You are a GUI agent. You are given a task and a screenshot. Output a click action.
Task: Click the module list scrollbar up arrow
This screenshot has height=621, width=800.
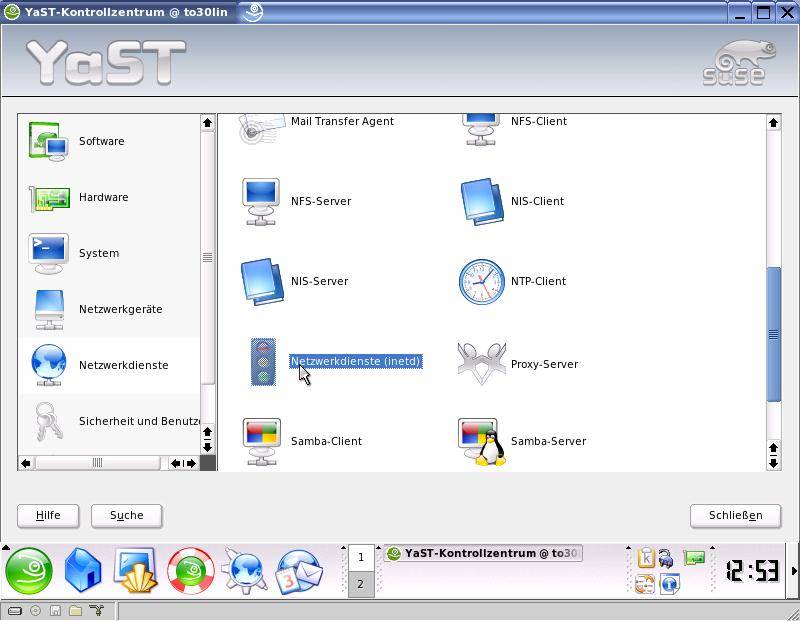click(773, 122)
